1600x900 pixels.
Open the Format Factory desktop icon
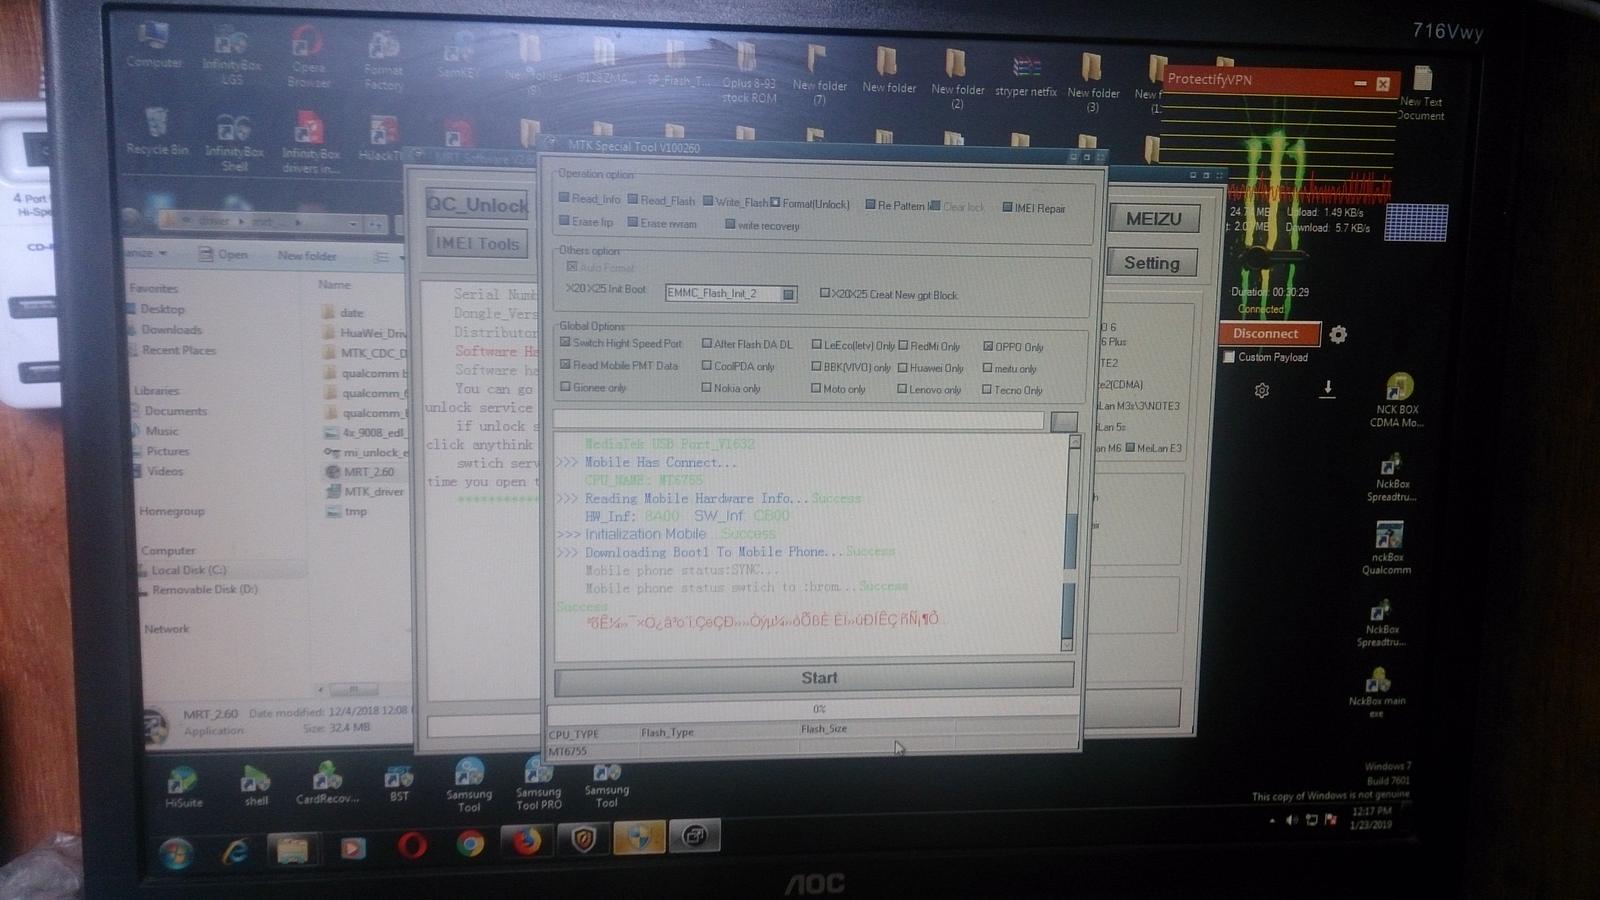coord(383,60)
